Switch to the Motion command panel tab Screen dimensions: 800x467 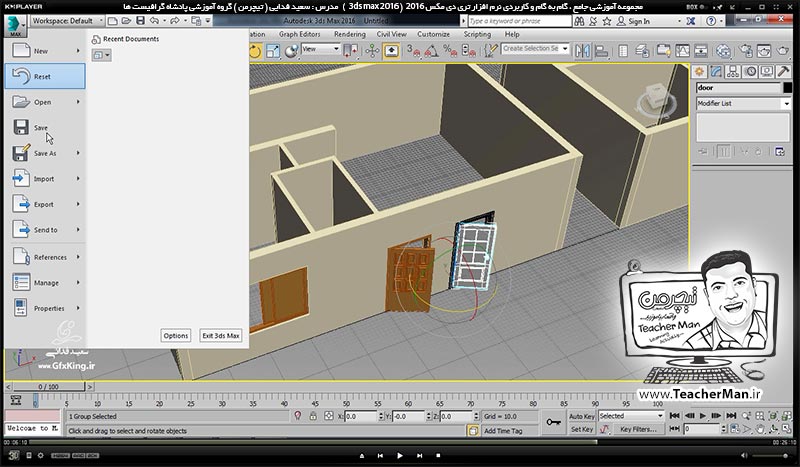coord(750,71)
